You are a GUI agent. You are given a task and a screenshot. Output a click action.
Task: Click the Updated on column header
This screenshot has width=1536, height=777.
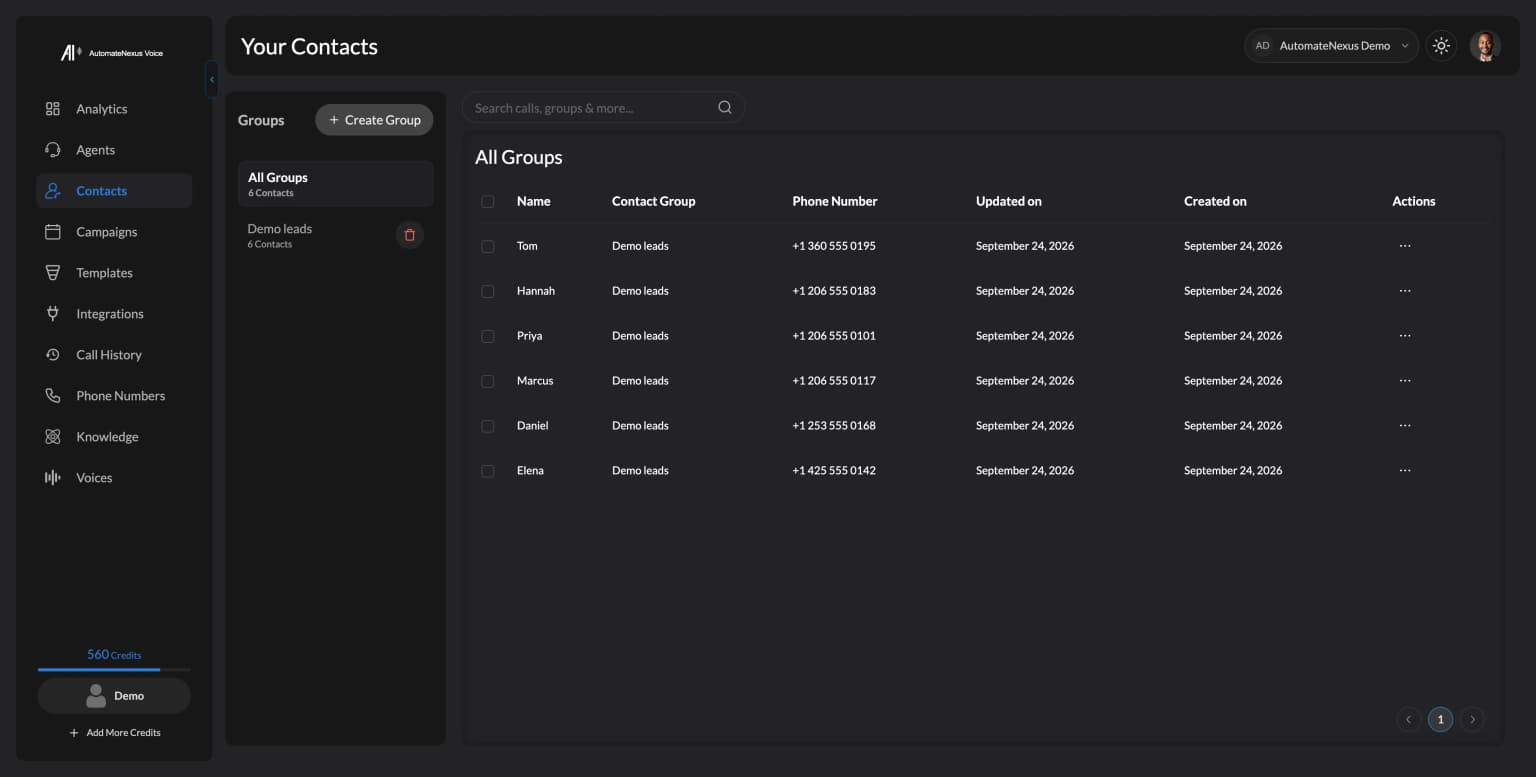[x=1009, y=201]
